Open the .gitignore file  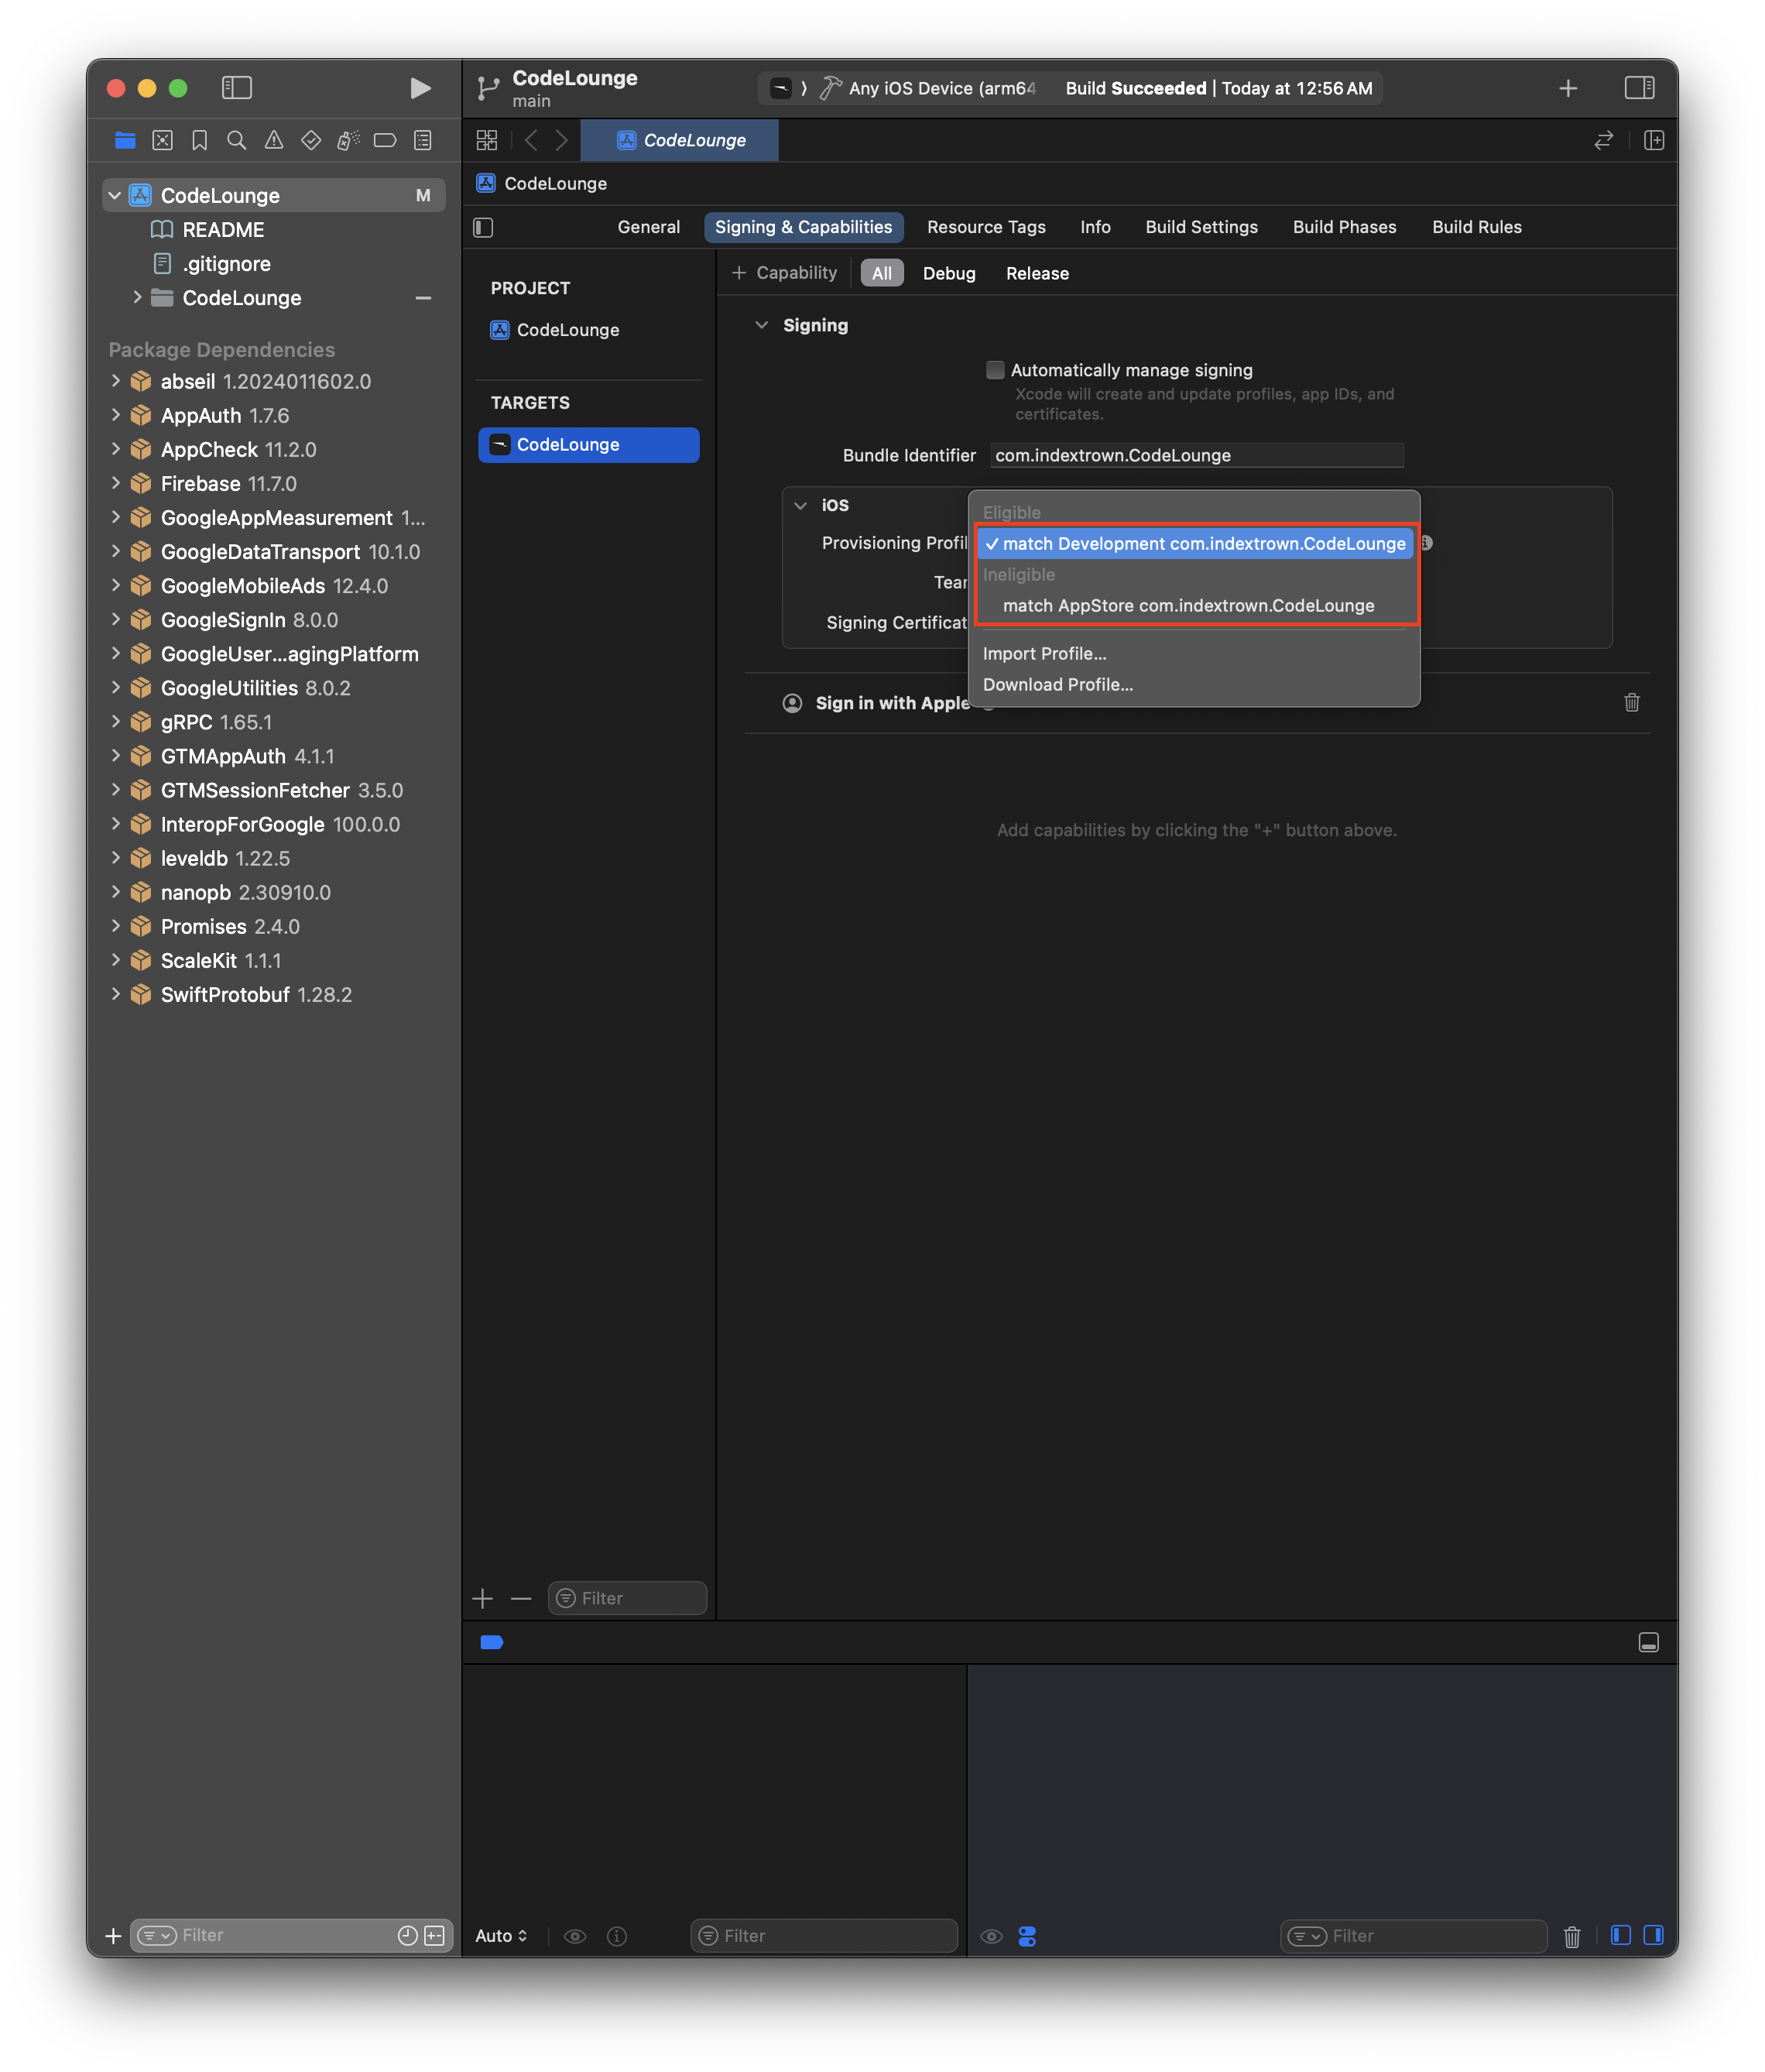click(x=225, y=263)
